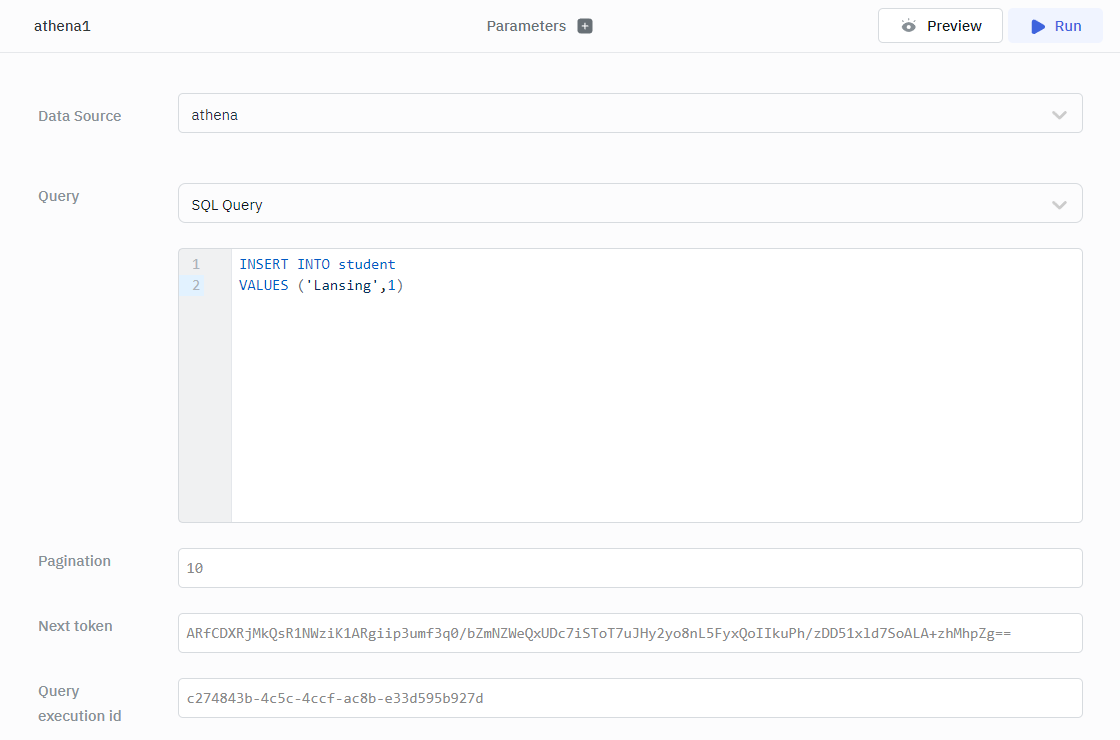Click the 'Lansing' string in the query
The image size is (1120, 740).
[343, 286]
